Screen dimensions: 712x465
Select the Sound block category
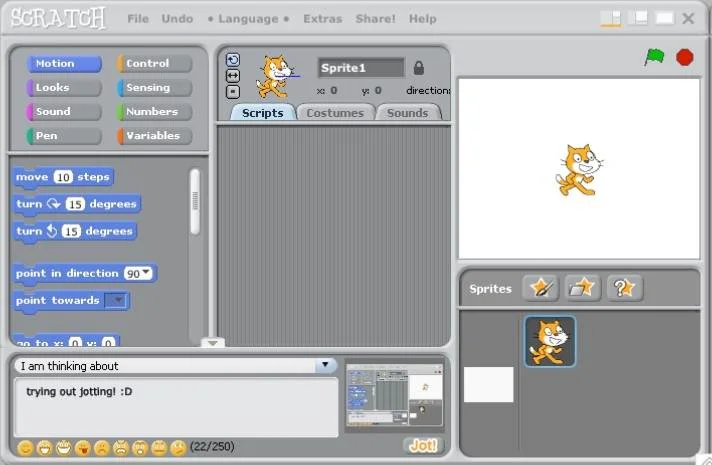click(64, 112)
